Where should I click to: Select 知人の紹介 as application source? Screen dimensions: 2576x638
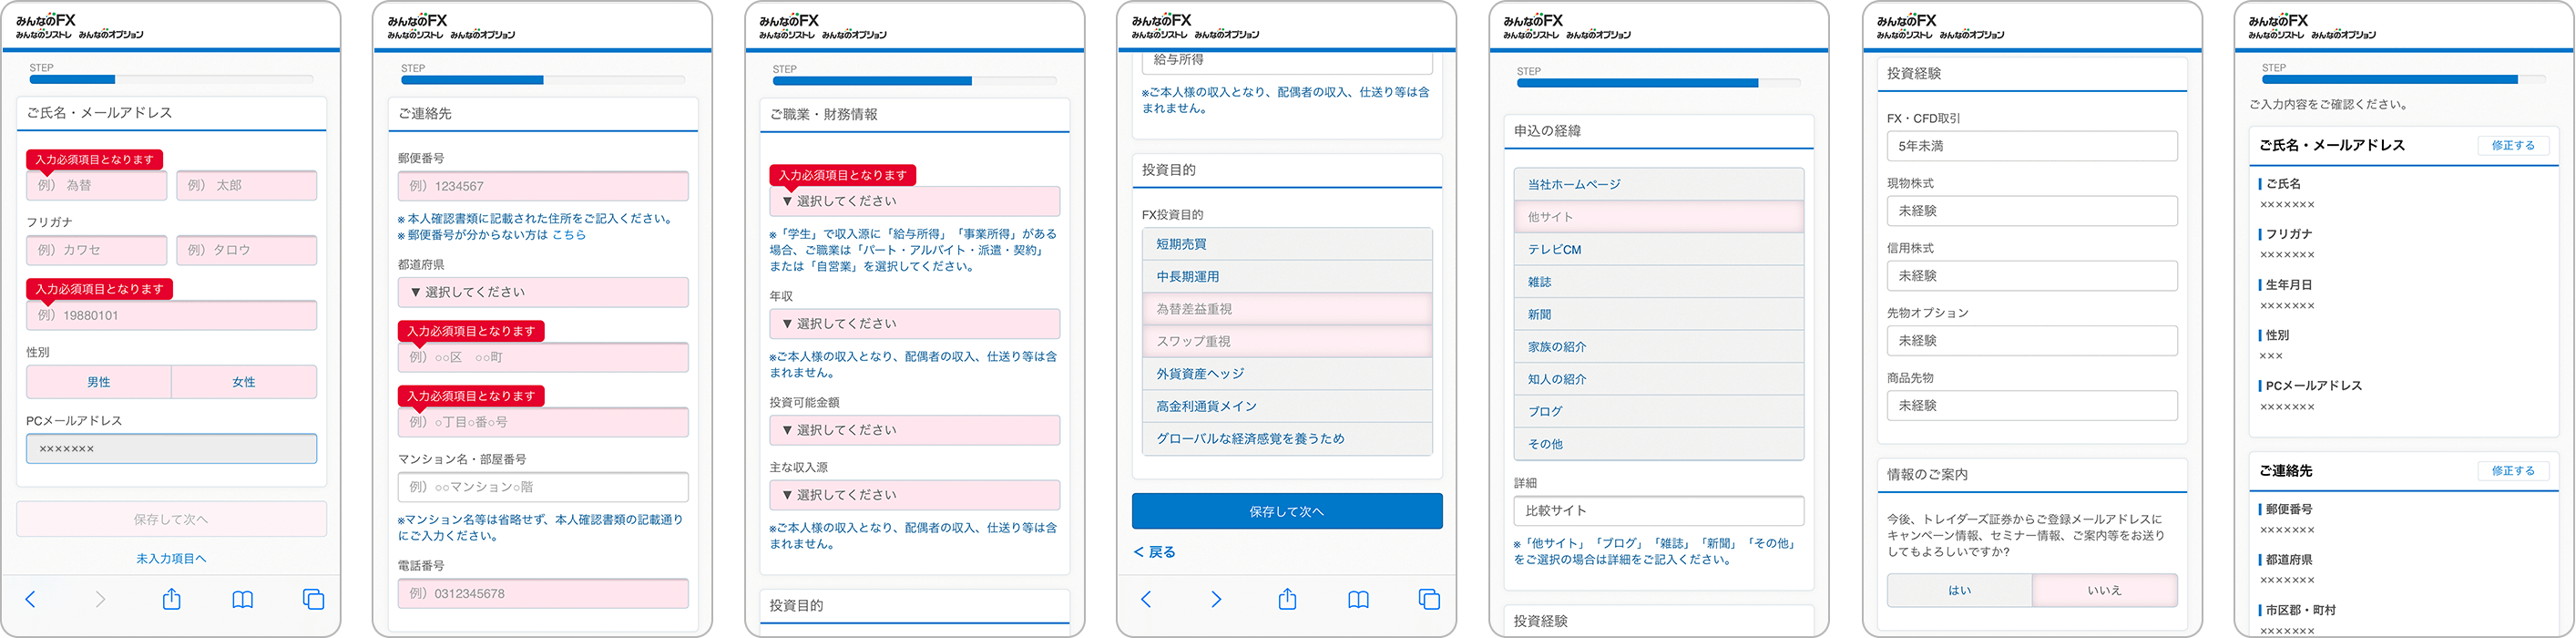click(x=1659, y=379)
